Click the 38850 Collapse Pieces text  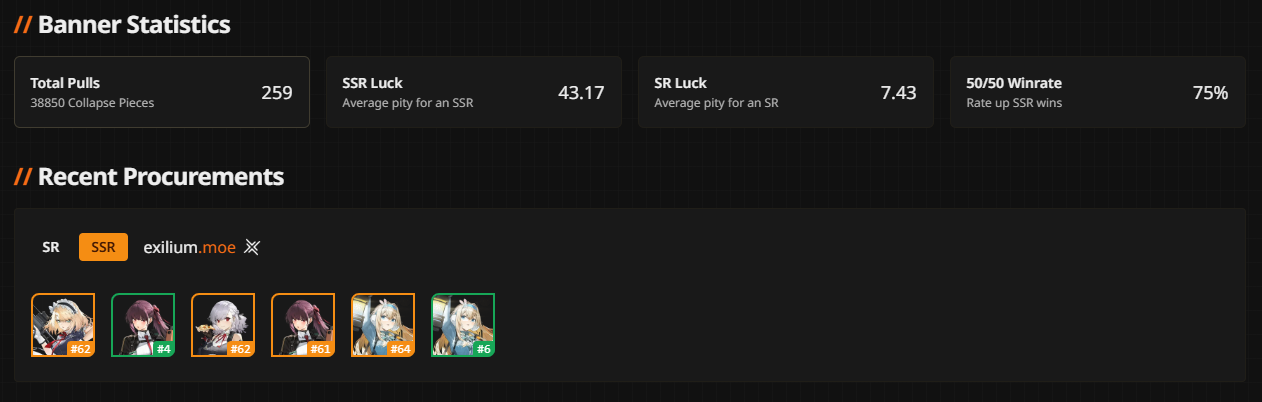(92, 102)
